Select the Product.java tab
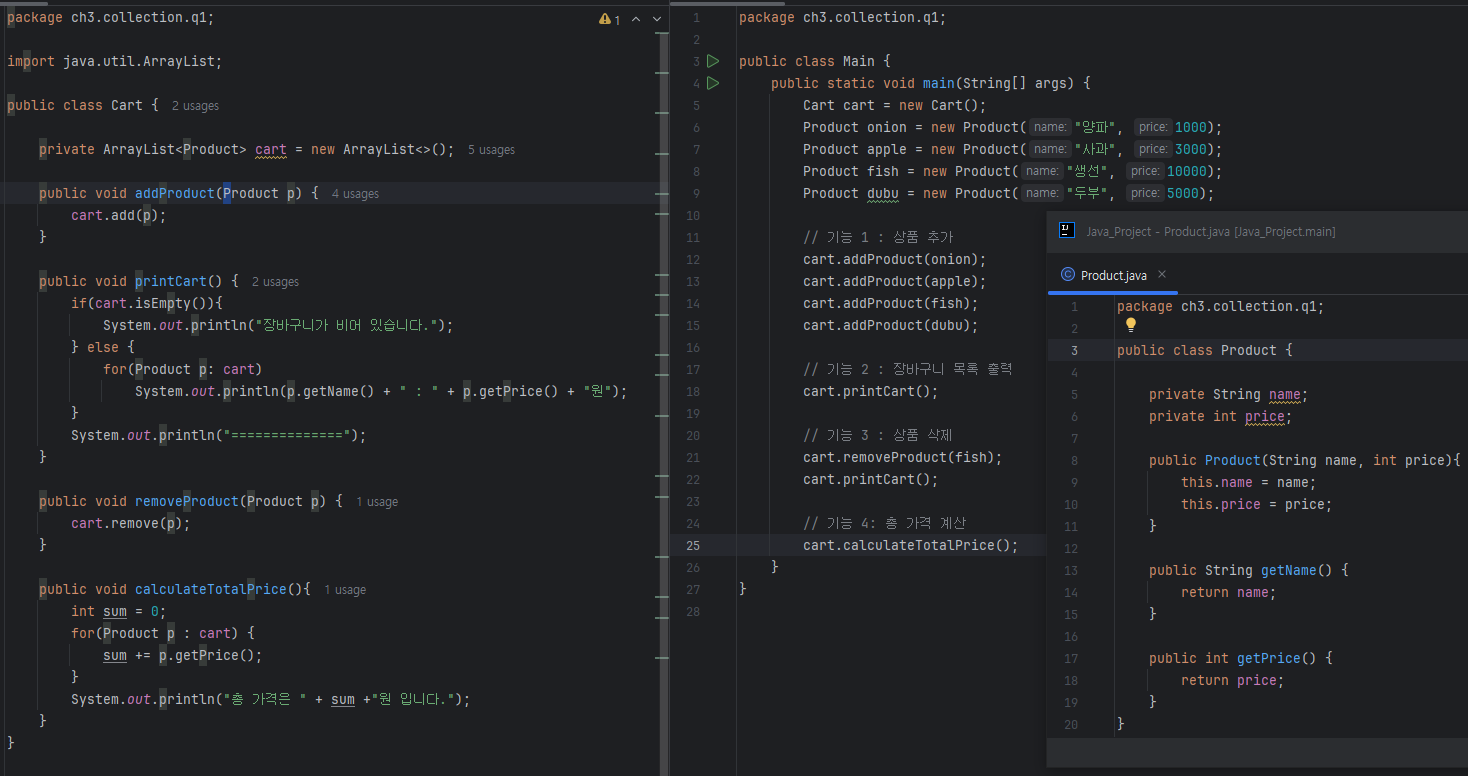The height and width of the screenshot is (776, 1468). [x=1113, y=275]
